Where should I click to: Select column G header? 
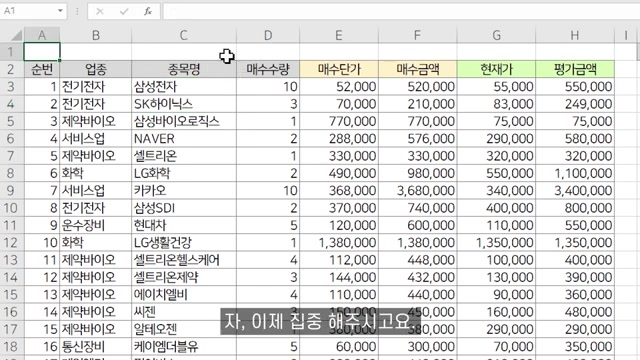[x=496, y=36]
